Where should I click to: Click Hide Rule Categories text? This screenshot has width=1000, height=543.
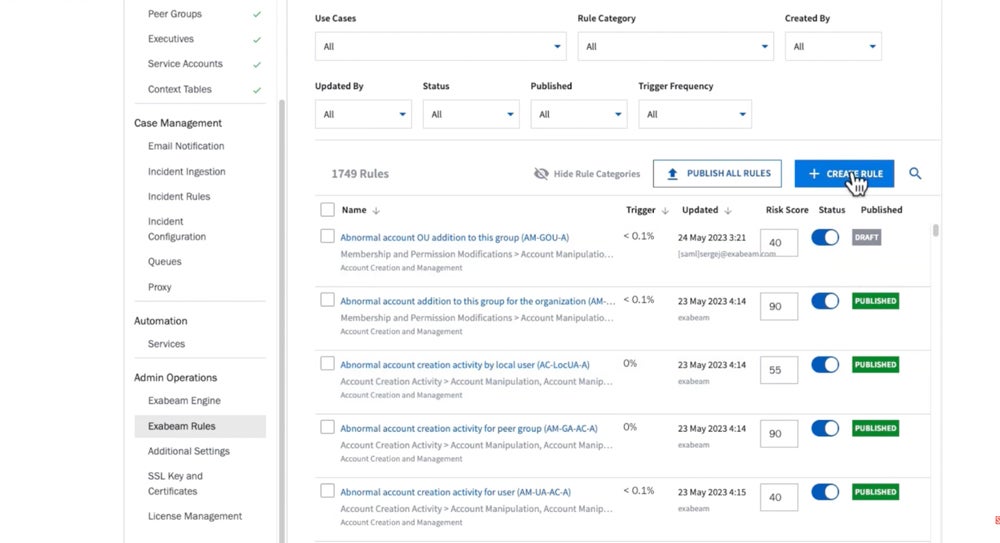point(597,174)
